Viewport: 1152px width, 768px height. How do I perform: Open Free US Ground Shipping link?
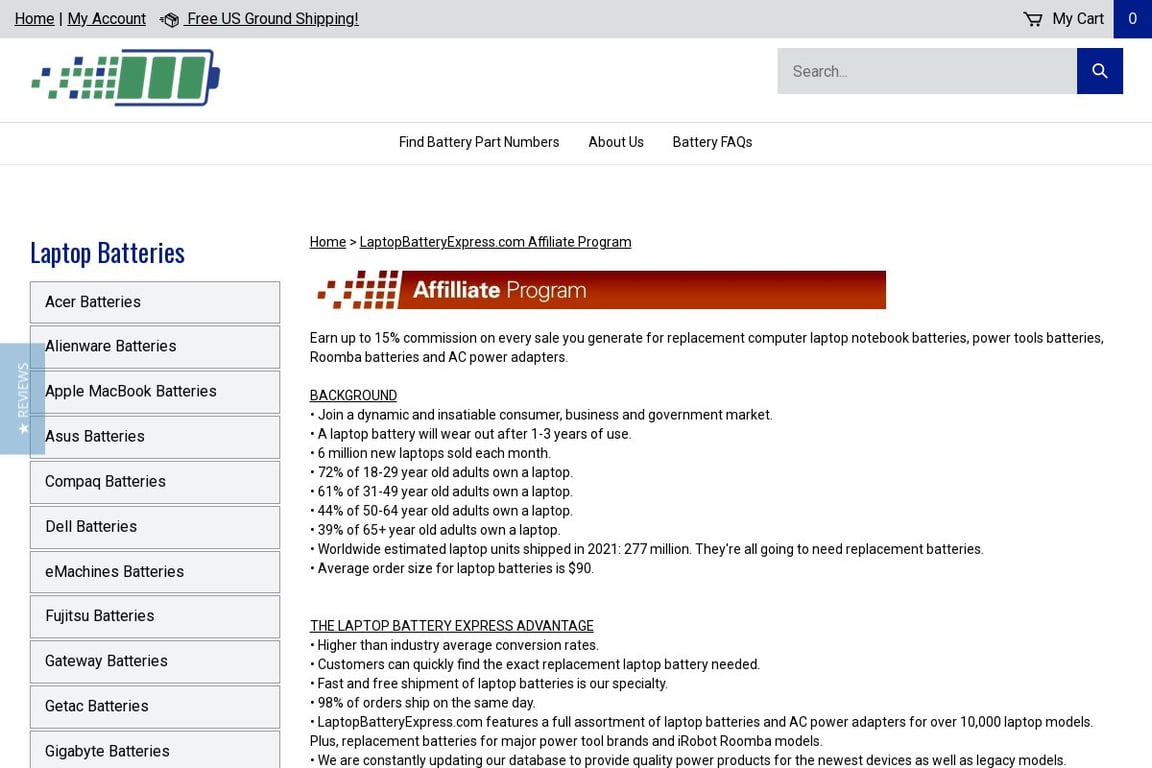[x=272, y=19]
